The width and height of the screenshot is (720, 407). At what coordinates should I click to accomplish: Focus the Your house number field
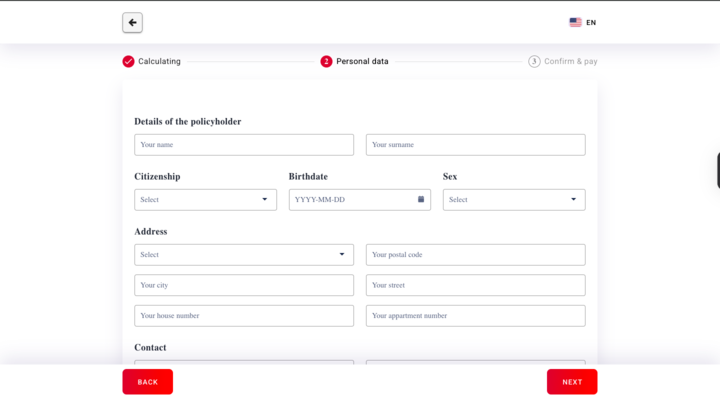[x=243, y=316]
